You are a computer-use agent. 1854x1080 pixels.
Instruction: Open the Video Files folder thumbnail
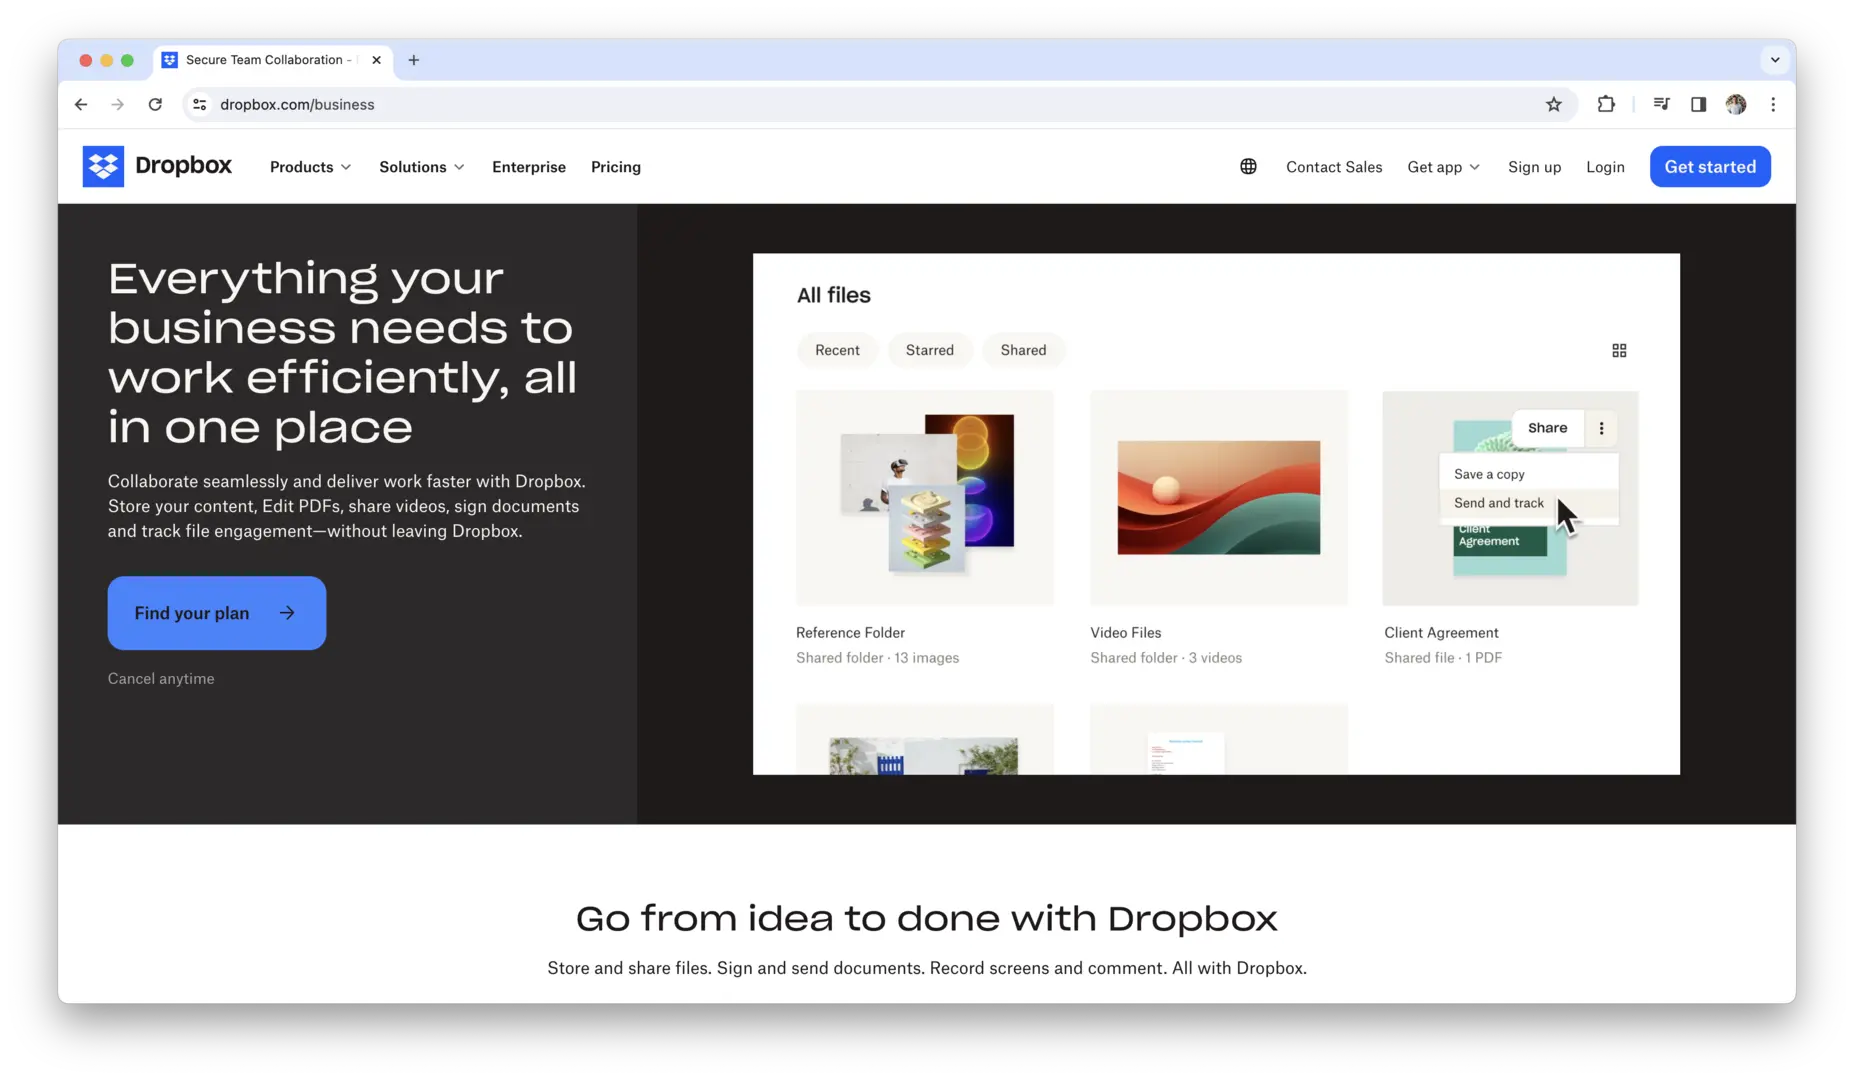(x=1218, y=498)
